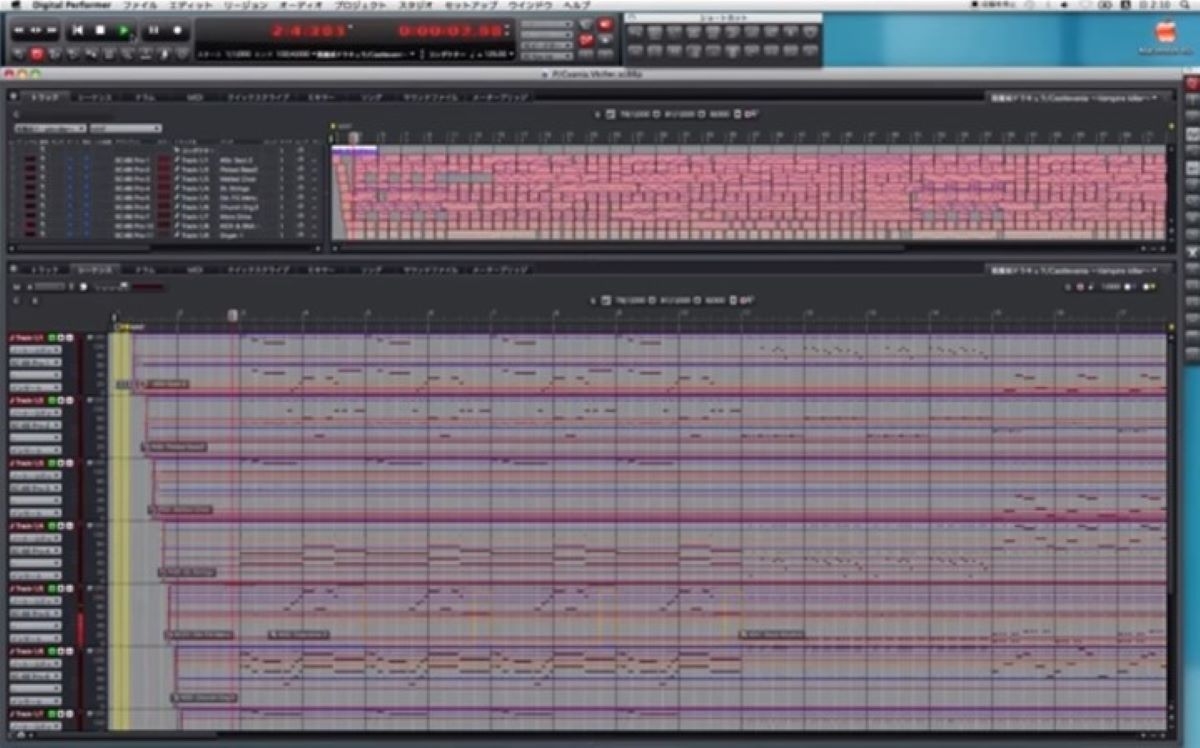Click the Track-1 name label in sequence editor
The height and width of the screenshot is (748, 1200).
tap(27, 338)
